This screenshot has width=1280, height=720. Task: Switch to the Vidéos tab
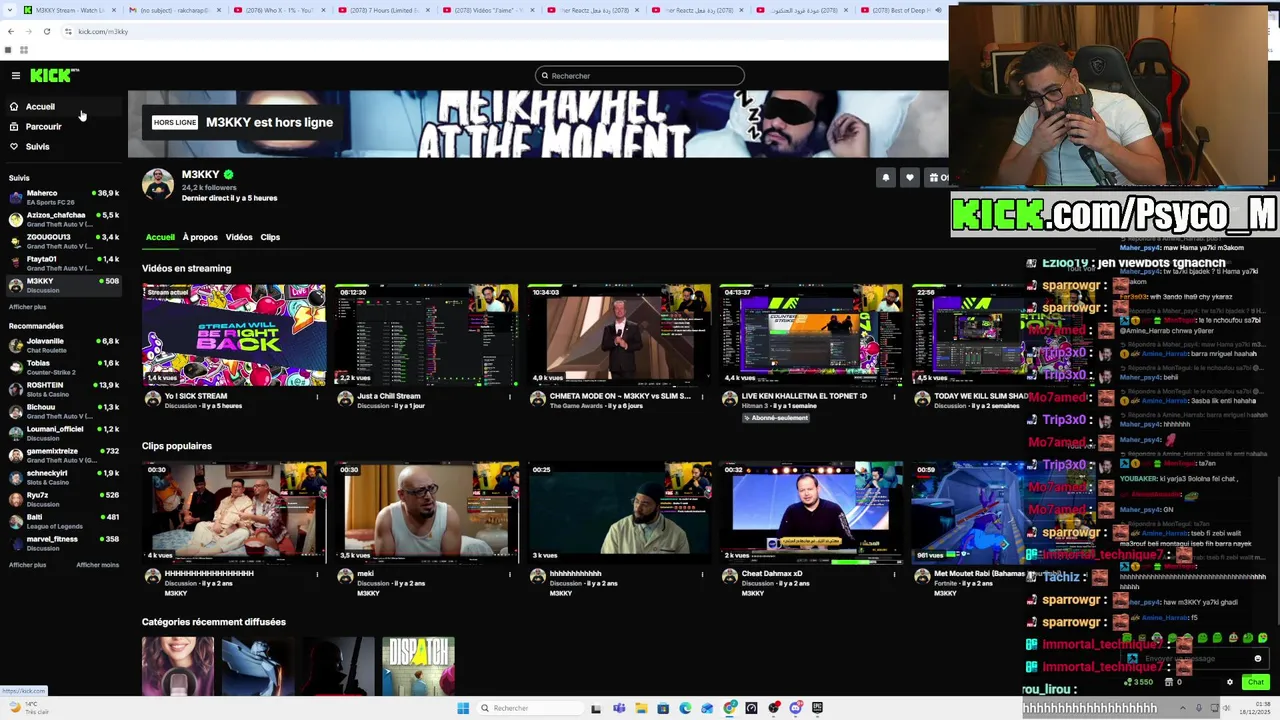point(239,237)
